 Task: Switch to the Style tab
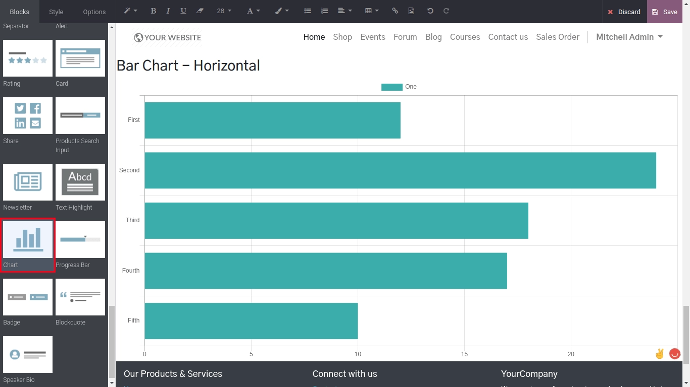(56, 11)
